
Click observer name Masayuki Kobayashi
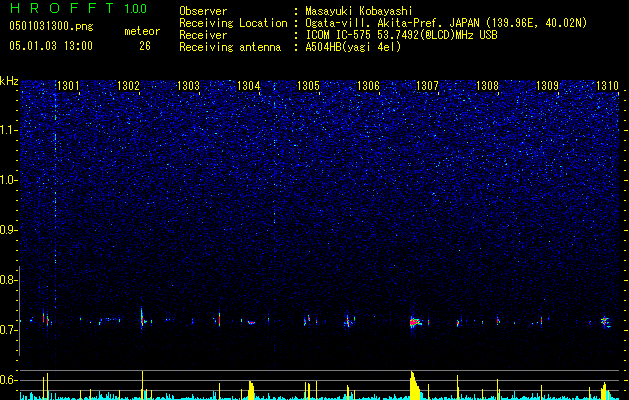pyautogui.click(x=359, y=12)
